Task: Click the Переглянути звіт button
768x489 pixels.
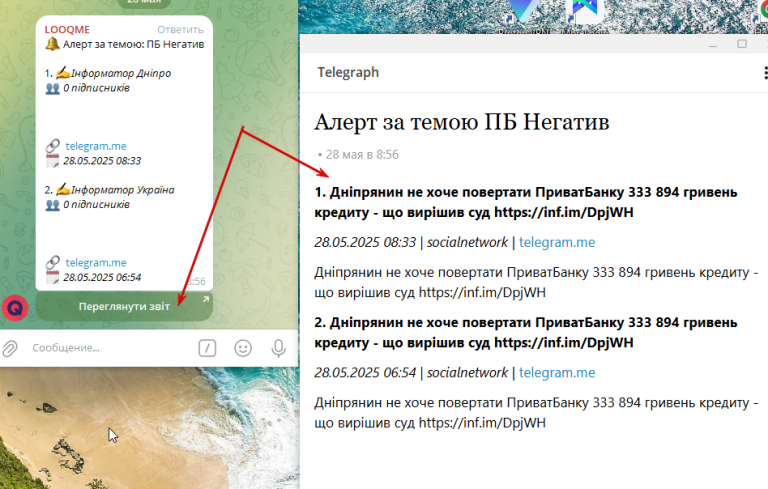Action: point(124,307)
